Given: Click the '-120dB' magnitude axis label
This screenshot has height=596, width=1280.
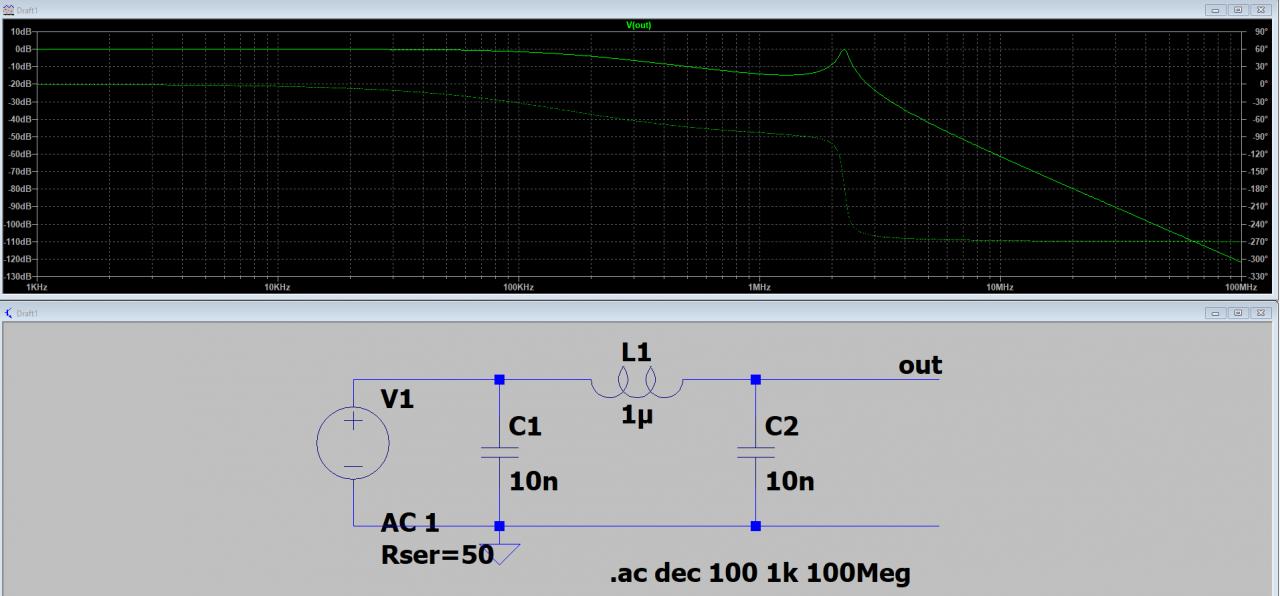Looking at the screenshot, I should 19,259.
